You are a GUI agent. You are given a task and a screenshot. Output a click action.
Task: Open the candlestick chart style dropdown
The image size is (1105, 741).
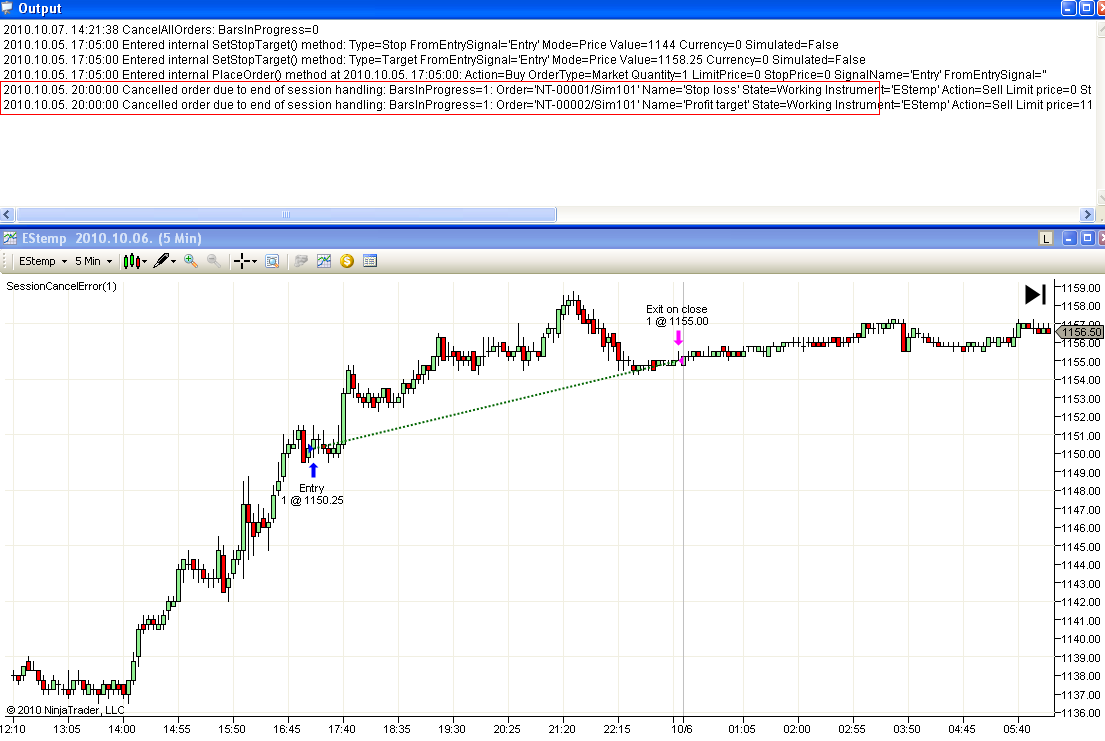pos(135,262)
